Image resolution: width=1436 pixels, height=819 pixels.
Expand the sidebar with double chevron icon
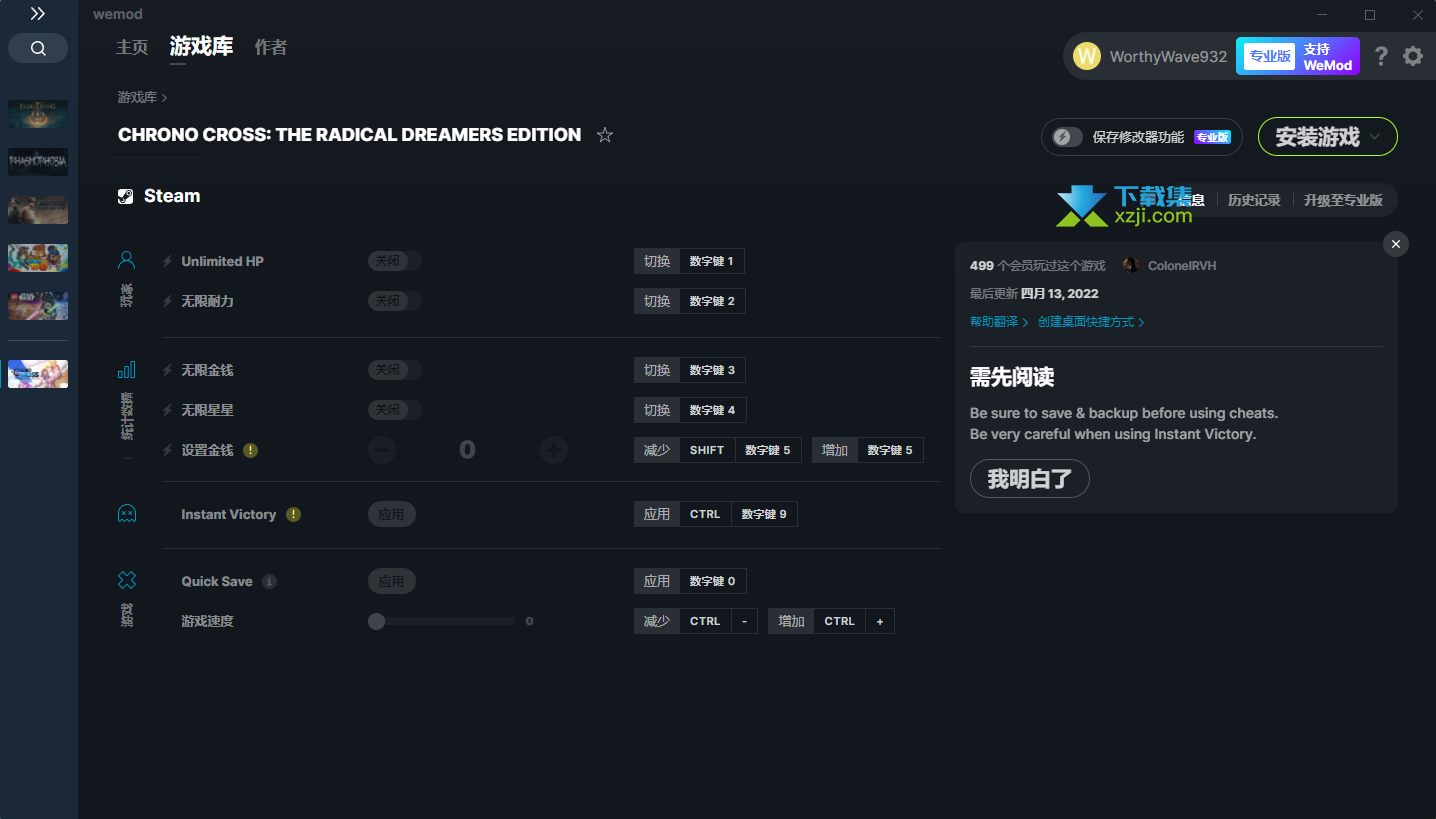38,14
